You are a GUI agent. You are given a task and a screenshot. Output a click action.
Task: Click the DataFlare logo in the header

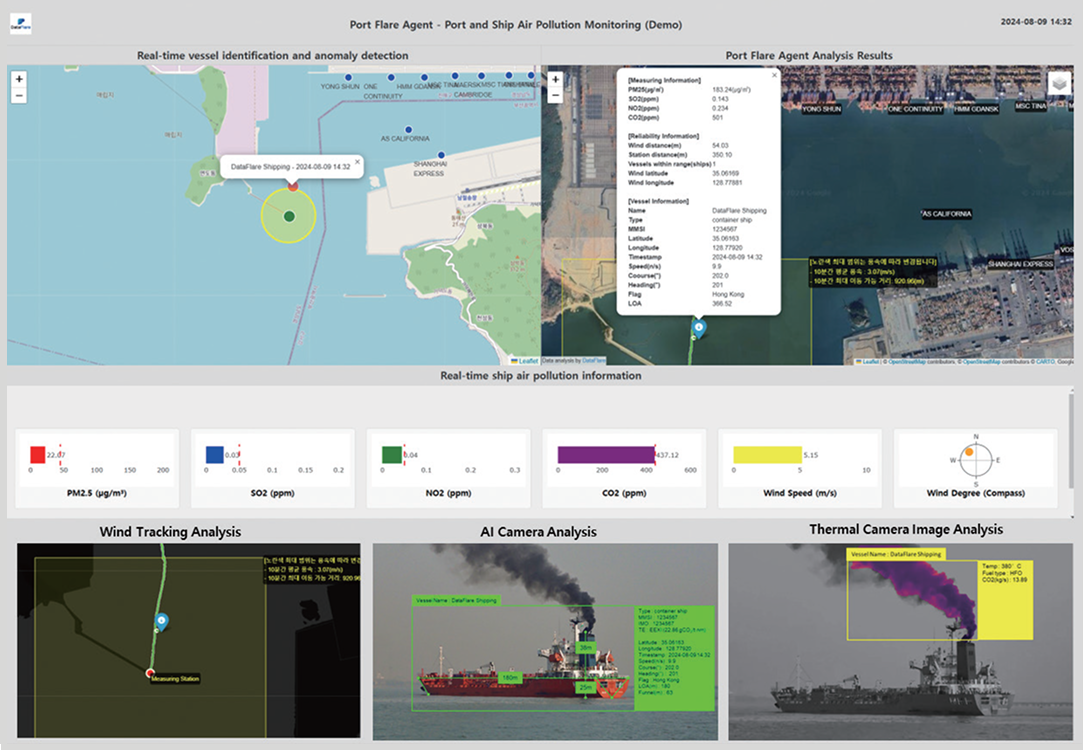point(20,22)
